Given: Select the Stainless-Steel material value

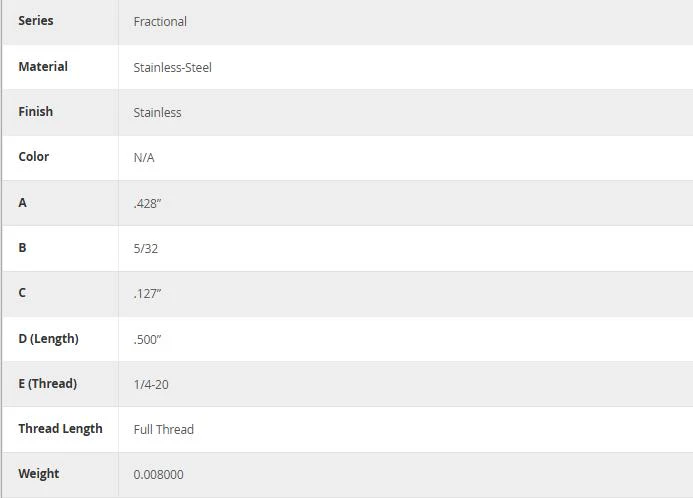Looking at the screenshot, I should coord(172,68).
